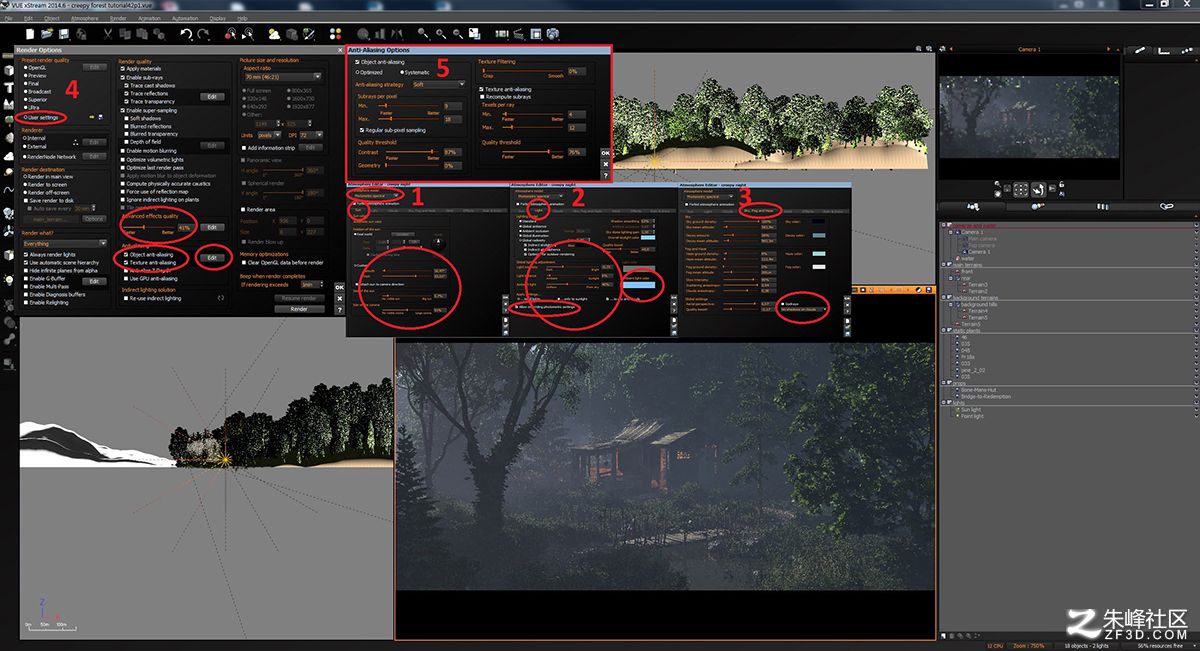
Task: Open the File menu
Action: [8, 18]
